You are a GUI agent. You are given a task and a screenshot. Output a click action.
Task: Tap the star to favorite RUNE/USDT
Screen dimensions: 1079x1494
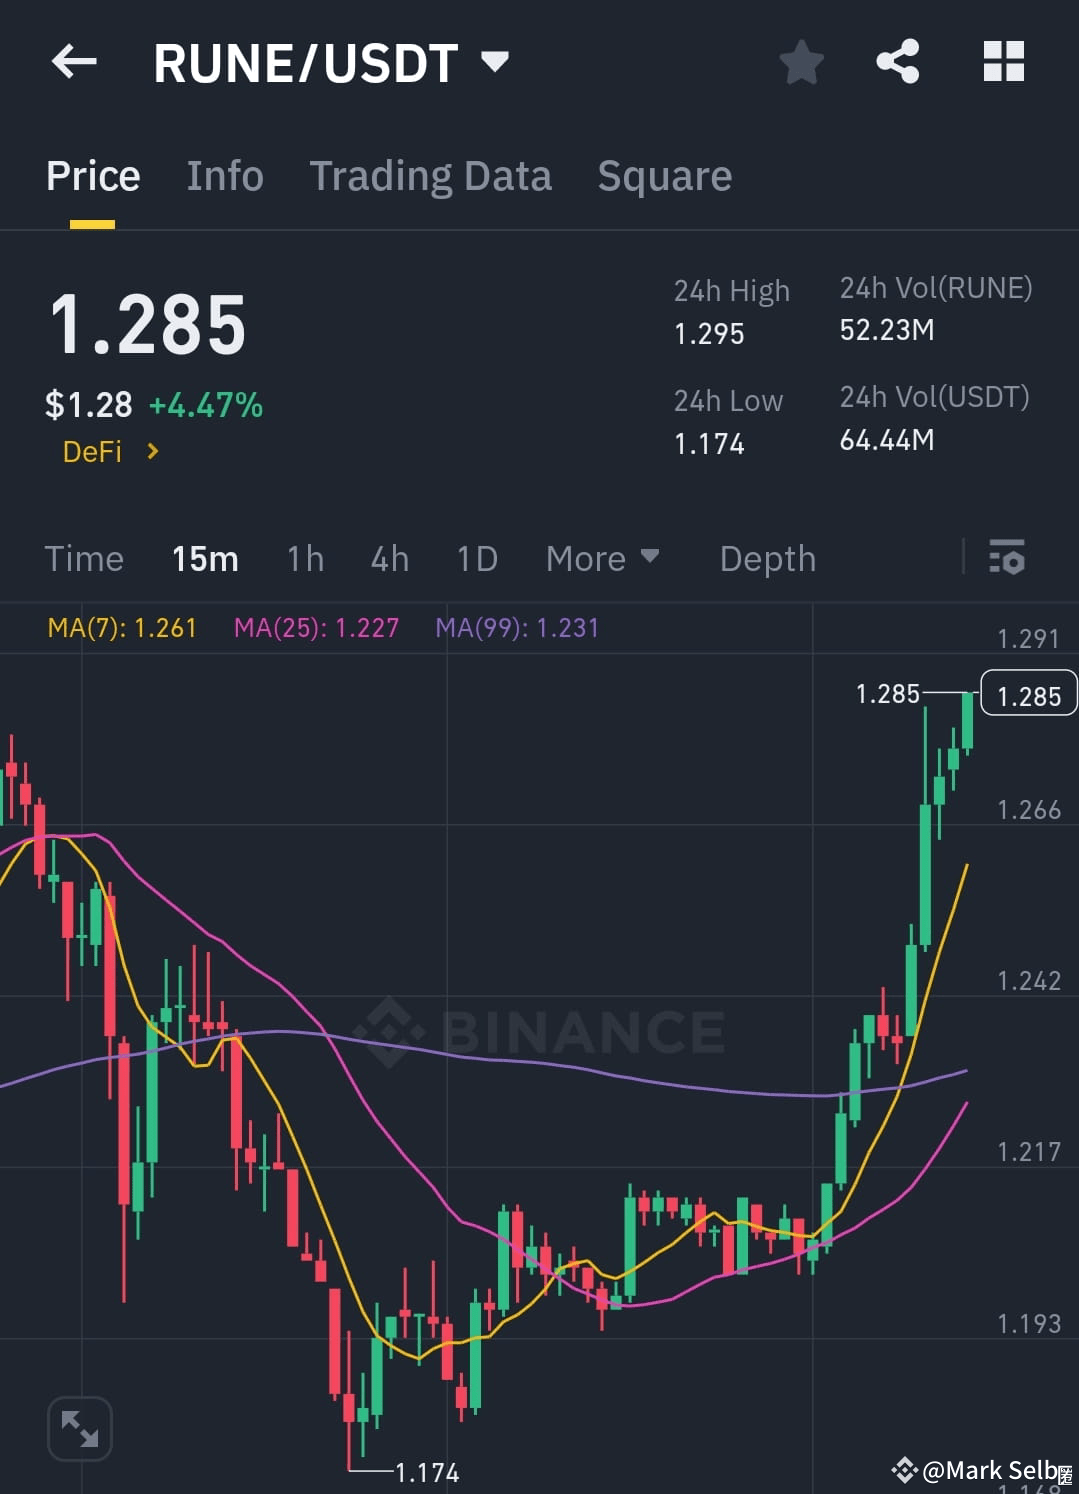pyautogui.click(x=801, y=62)
